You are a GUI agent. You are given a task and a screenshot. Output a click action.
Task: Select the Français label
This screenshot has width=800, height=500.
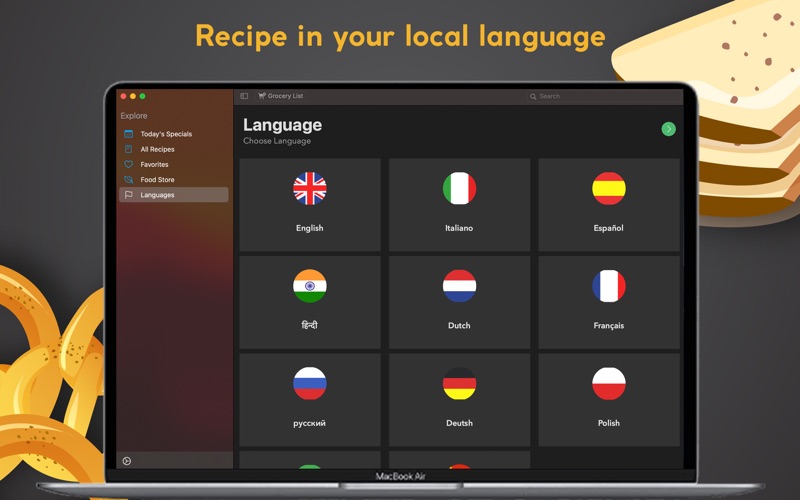click(x=609, y=326)
